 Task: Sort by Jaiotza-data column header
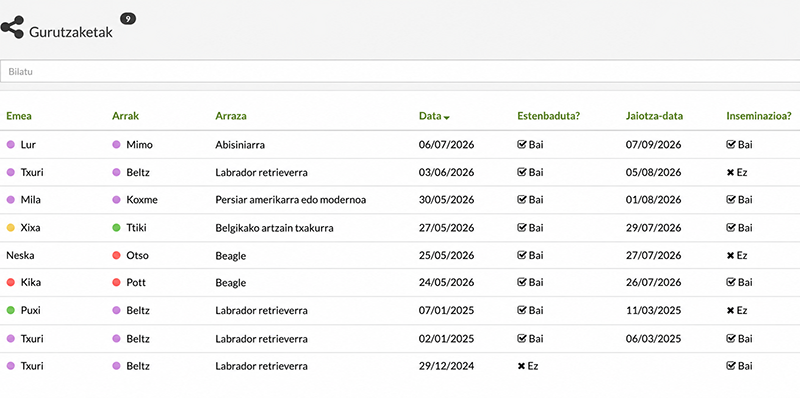pos(655,116)
